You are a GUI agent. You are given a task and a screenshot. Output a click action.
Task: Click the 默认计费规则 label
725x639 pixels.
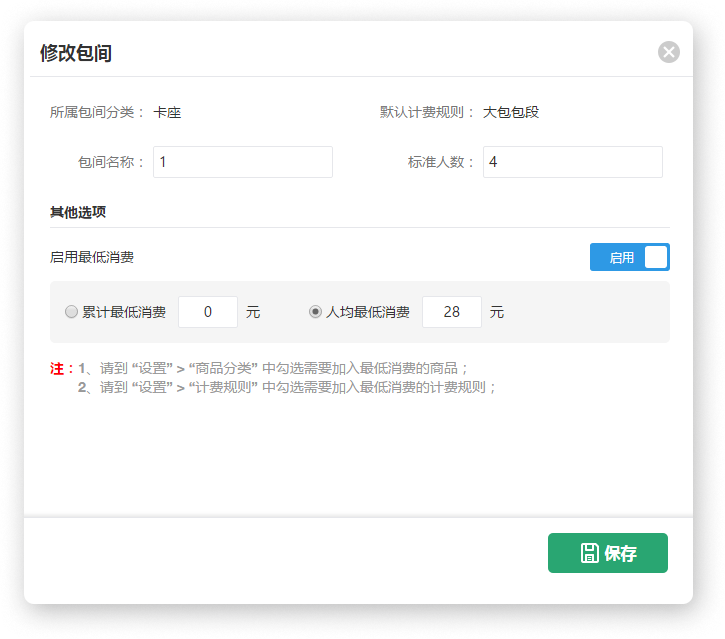(x=426, y=112)
